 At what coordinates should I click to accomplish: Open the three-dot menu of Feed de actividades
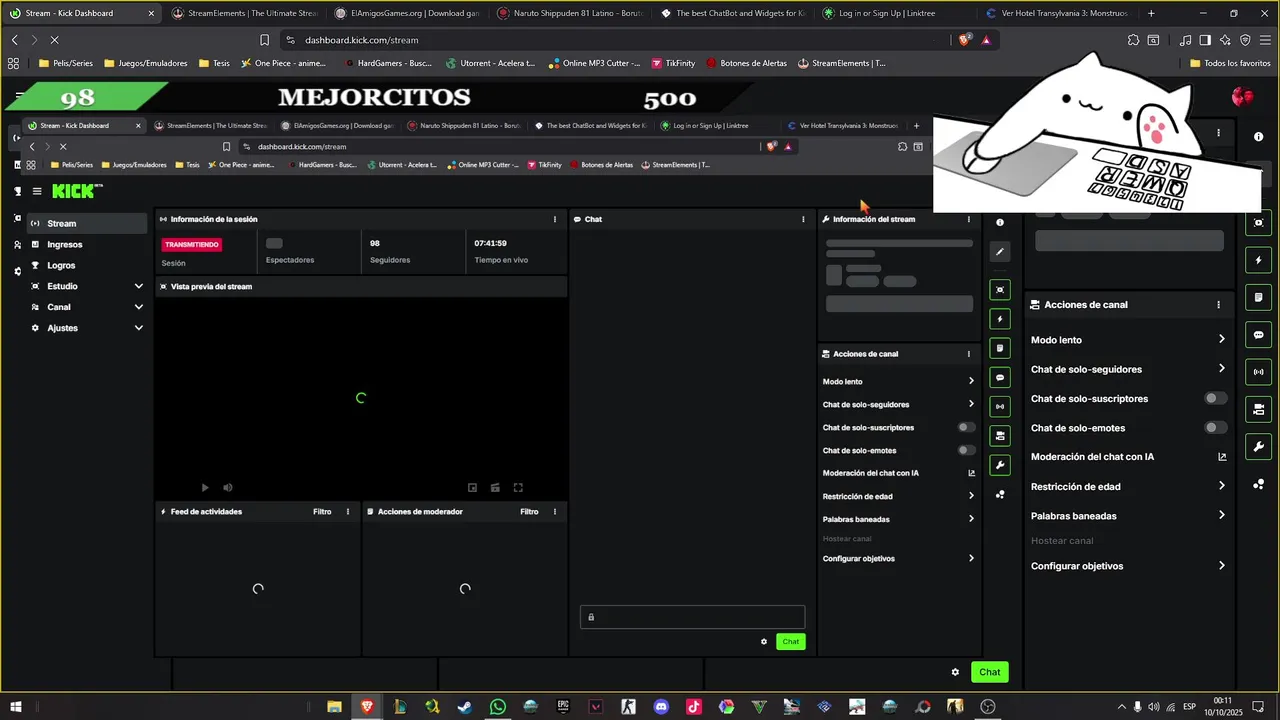click(x=348, y=512)
